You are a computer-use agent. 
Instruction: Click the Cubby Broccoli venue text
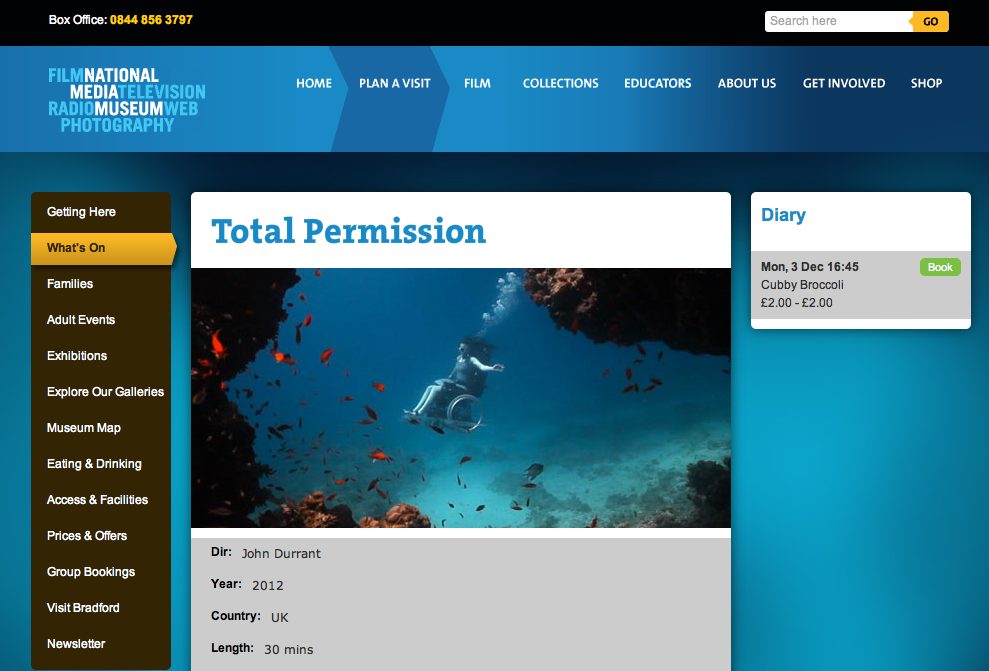coord(802,284)
